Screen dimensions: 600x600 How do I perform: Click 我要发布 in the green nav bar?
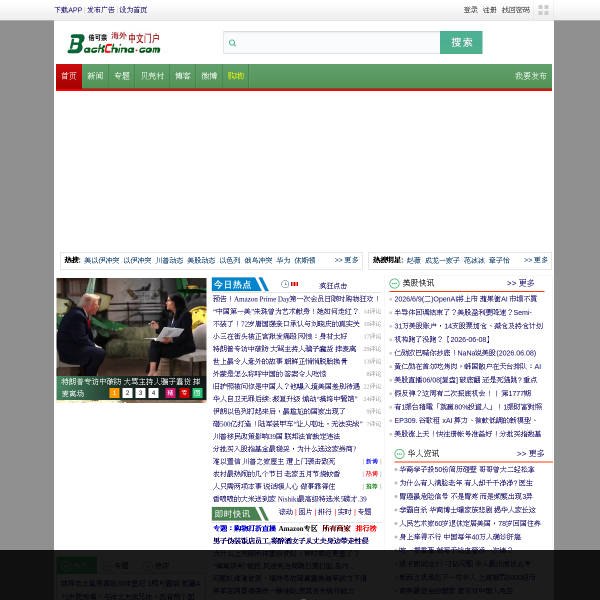tap(530, 76)
